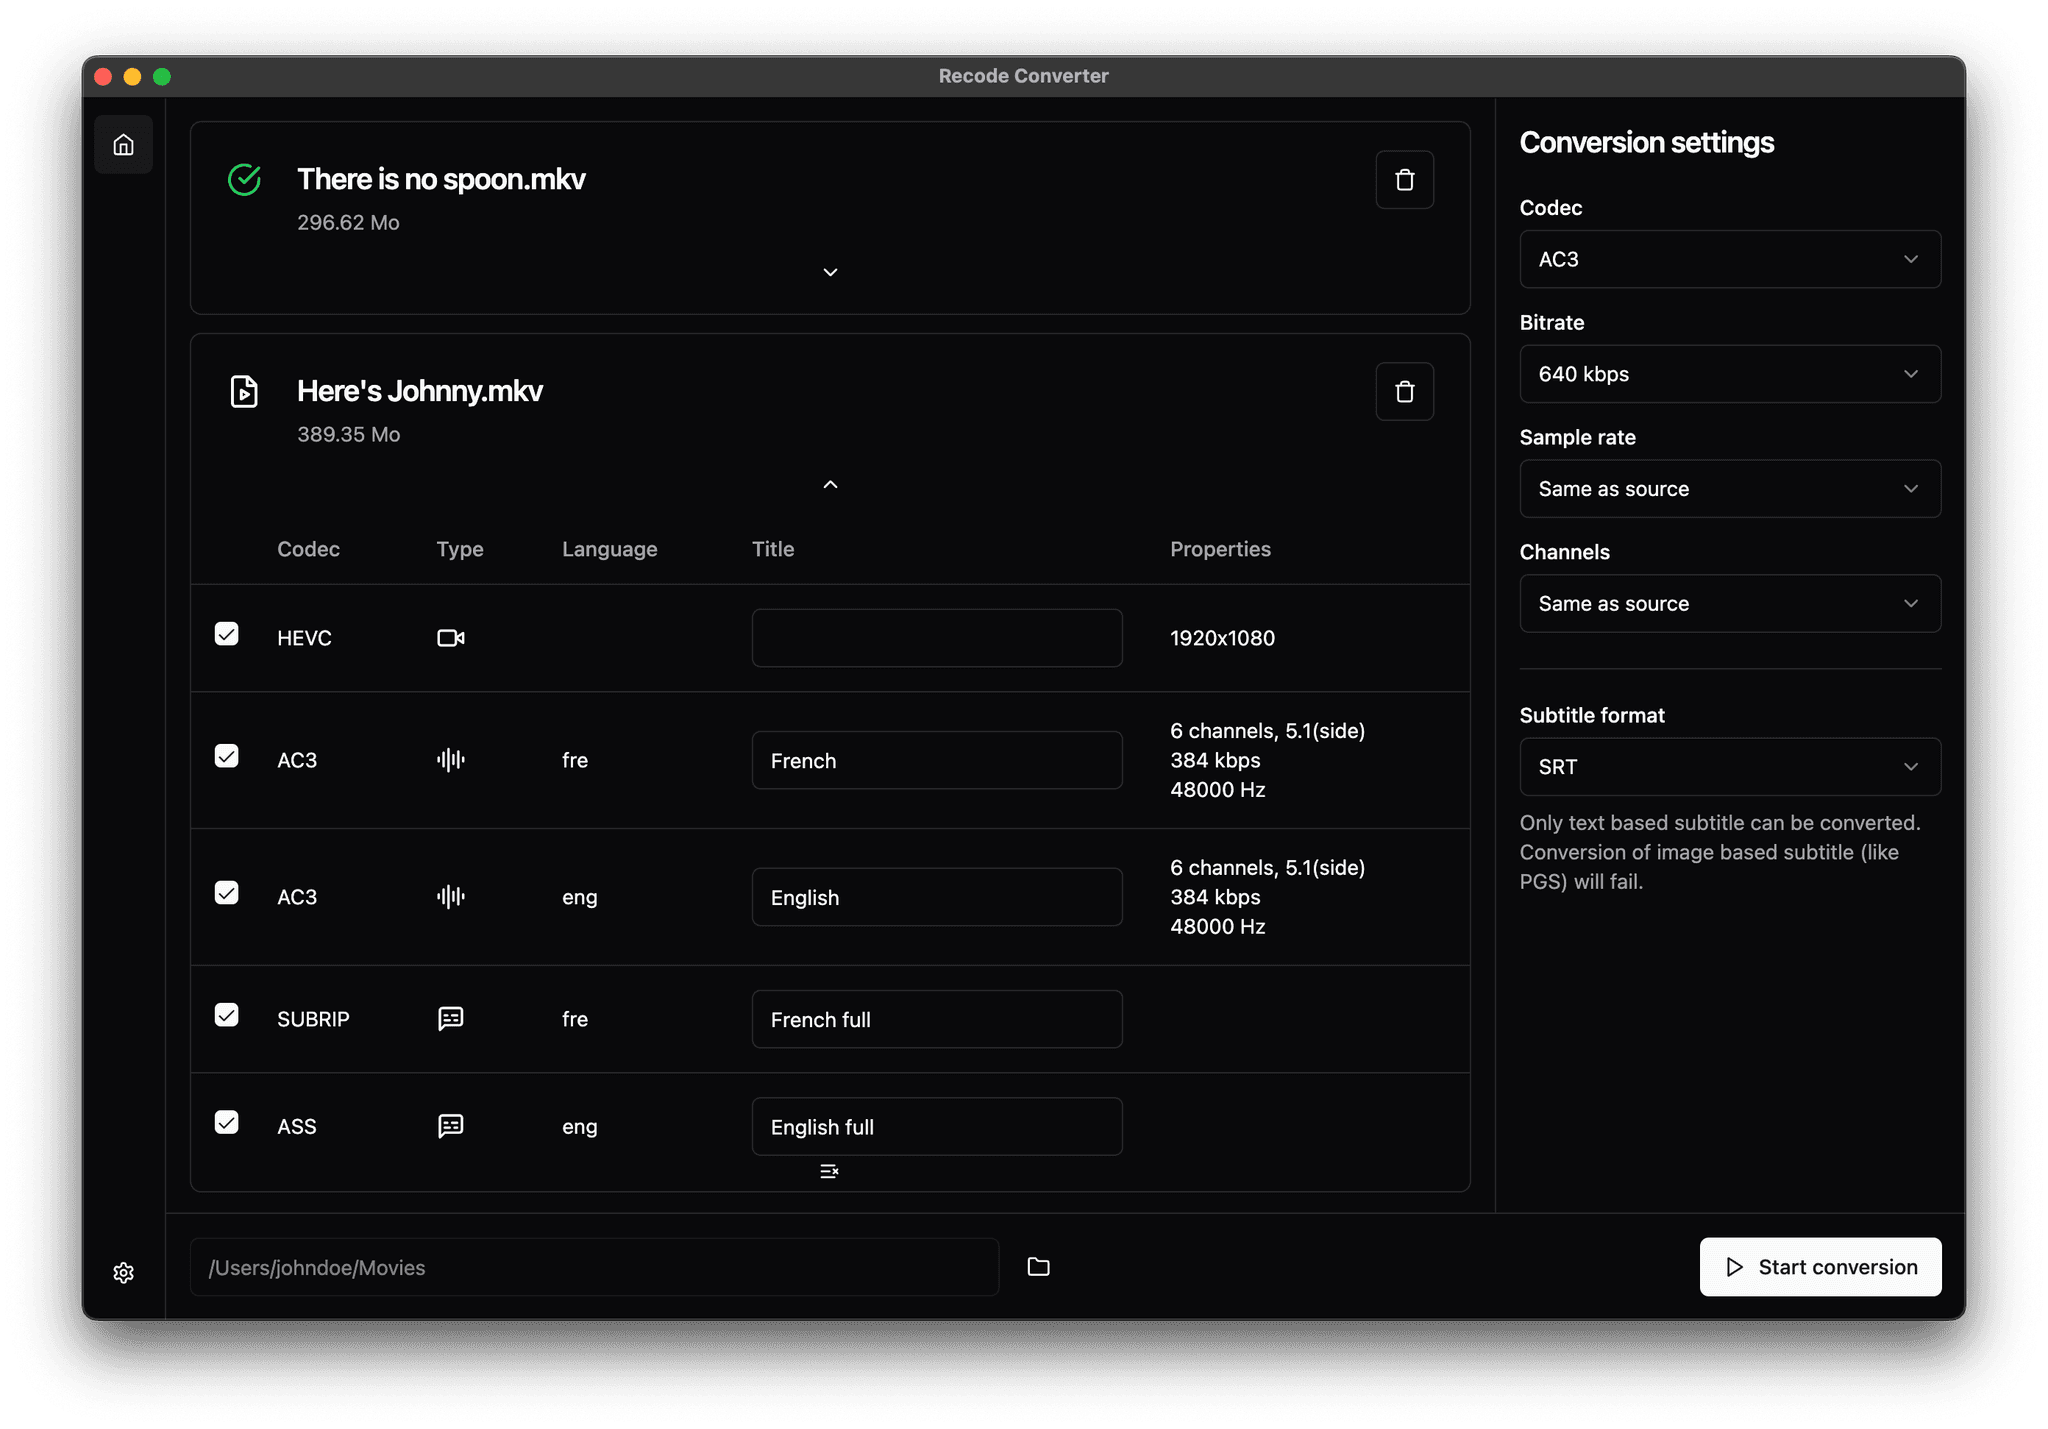Open the Bitrate dropdown set to 640 kbps

click(x=1728, y=373)
